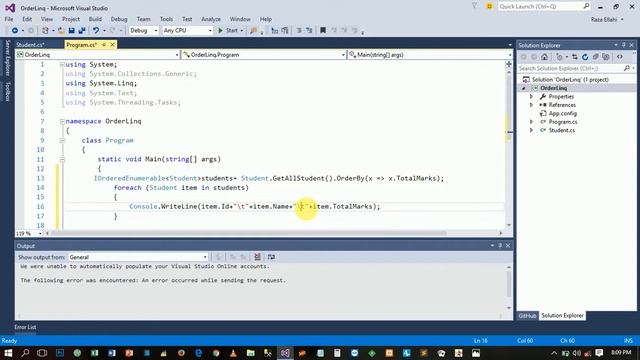
Task: Click the Windows Start button
Action: click(8, 353)
